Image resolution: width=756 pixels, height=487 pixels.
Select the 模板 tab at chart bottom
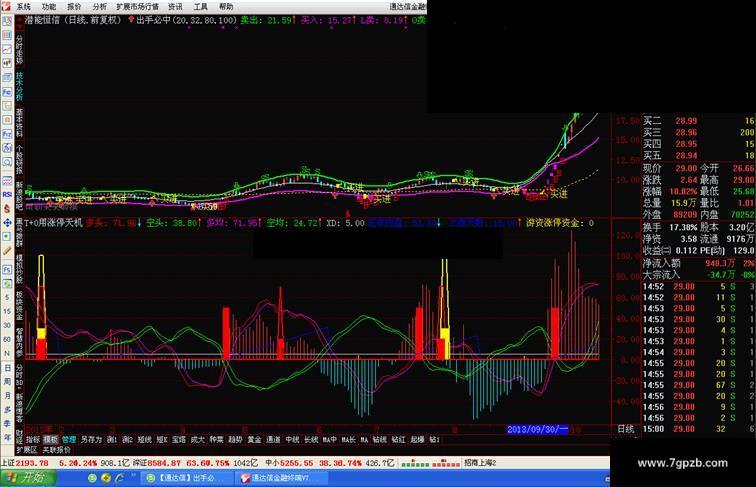[51, 440]
